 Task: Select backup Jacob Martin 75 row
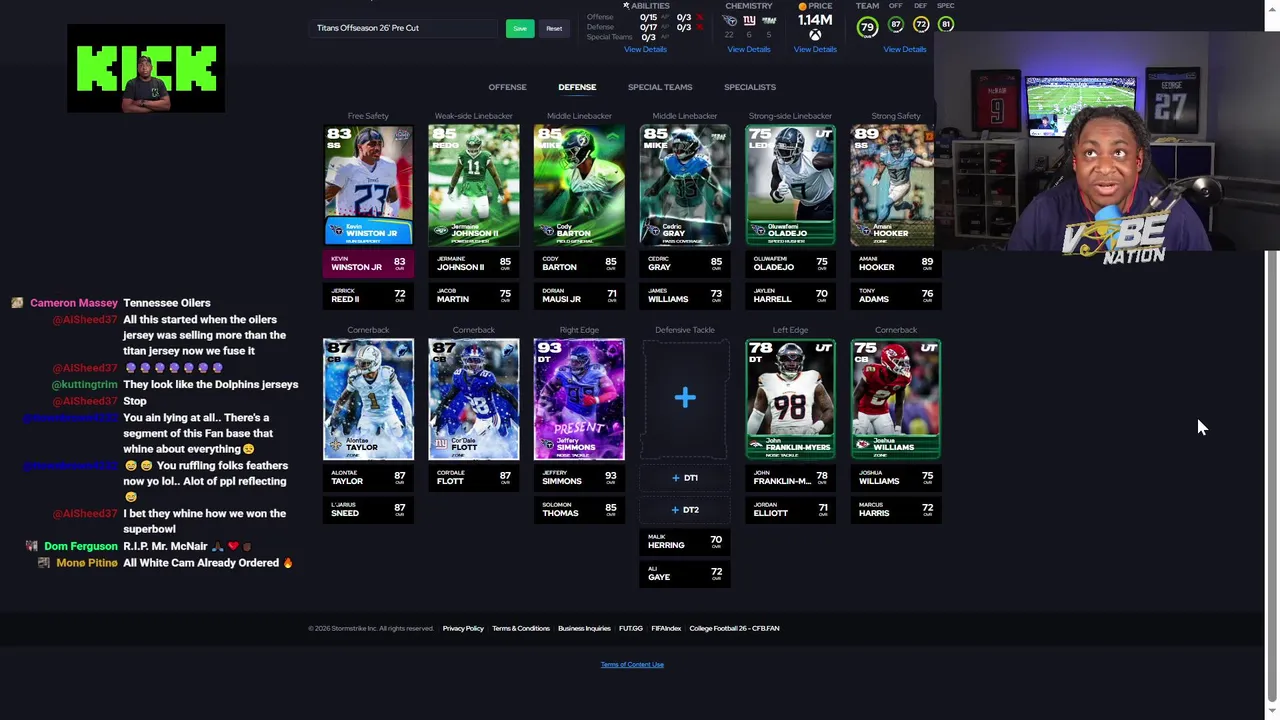pyautogui.click(x=473, y=295)
